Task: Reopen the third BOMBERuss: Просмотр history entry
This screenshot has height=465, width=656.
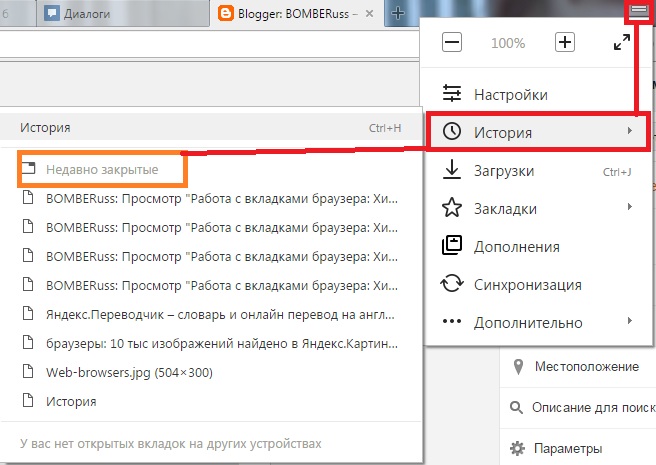Action: [x=210, y=257]
